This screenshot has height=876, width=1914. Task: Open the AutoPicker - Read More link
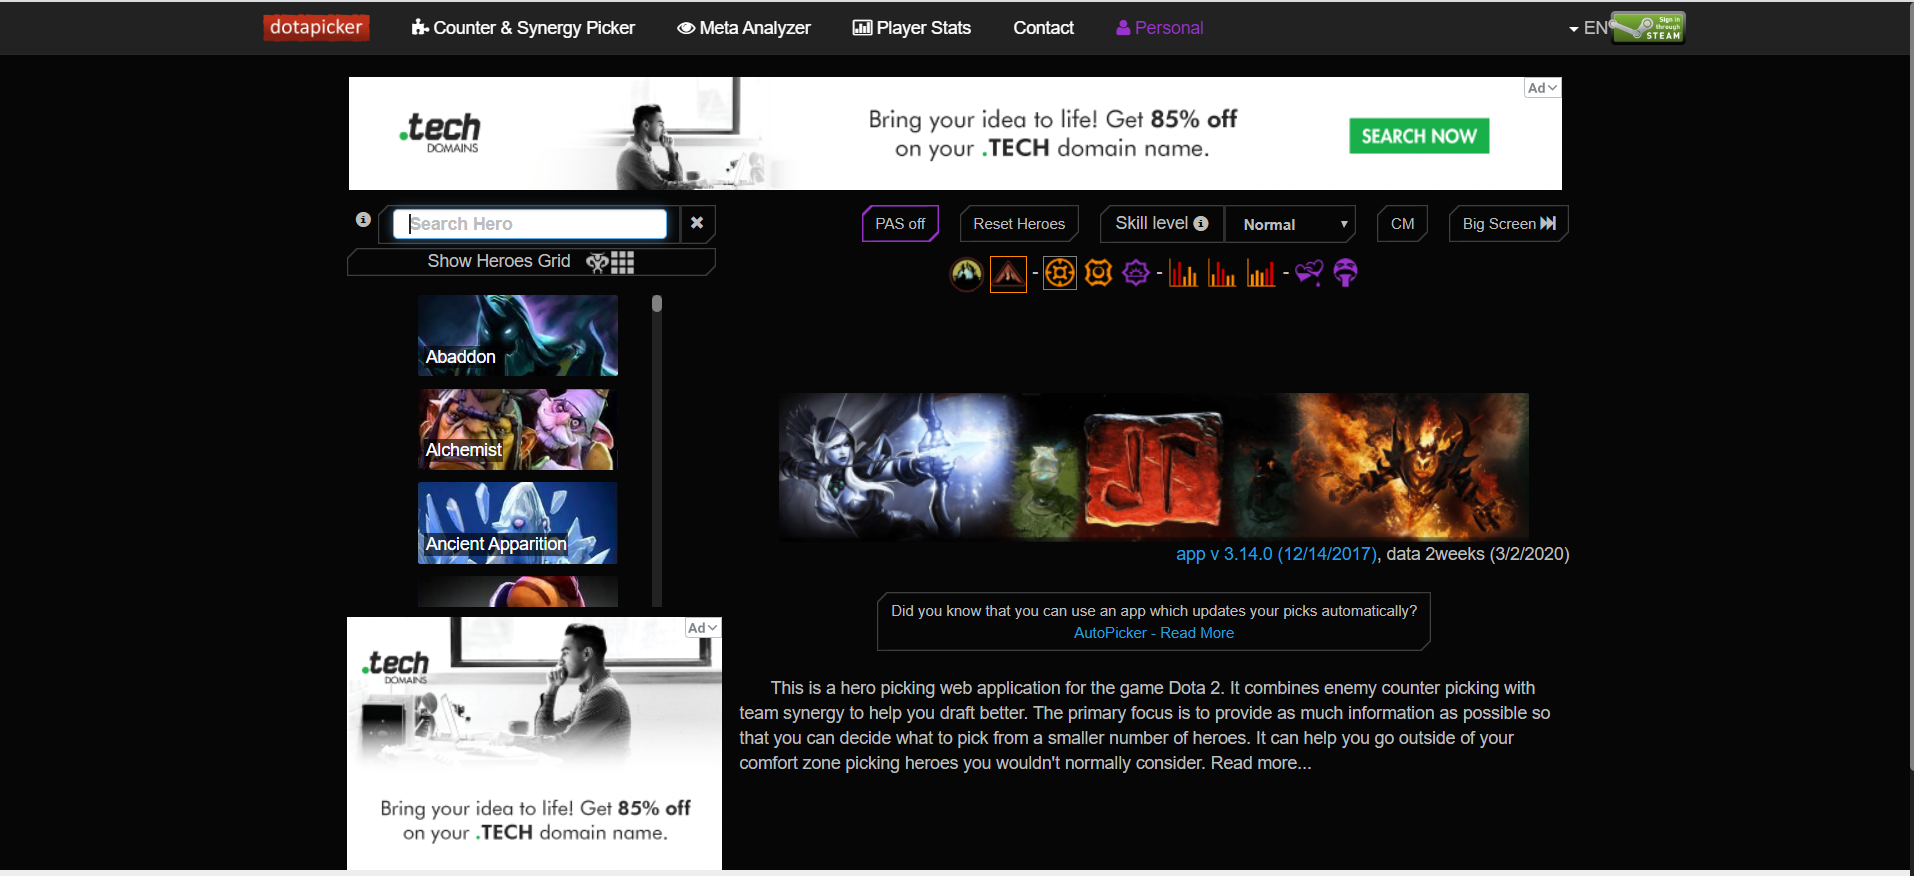(x=1154, y=633)
